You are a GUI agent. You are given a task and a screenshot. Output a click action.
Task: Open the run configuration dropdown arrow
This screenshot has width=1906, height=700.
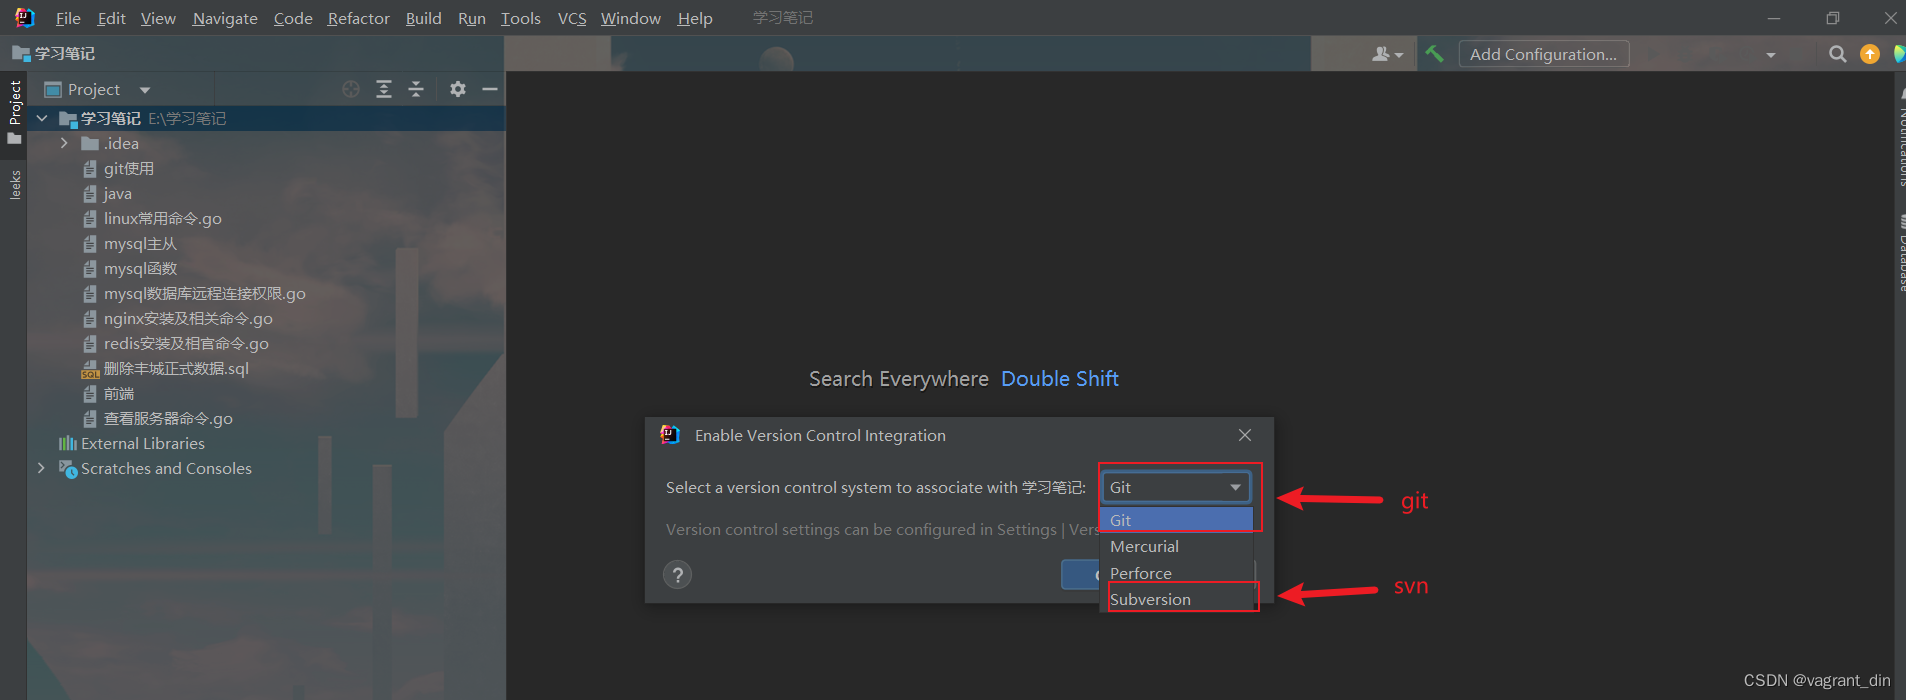coord(1771,55)
